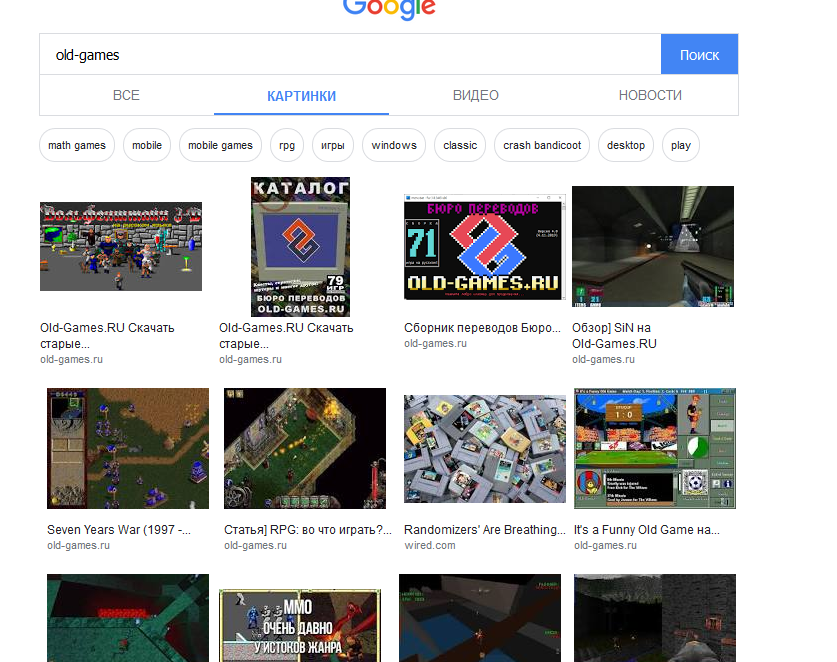Open the ВИДЕО tab
The image size is (837, 662).
pyautogui.click(x=476, y=95)
